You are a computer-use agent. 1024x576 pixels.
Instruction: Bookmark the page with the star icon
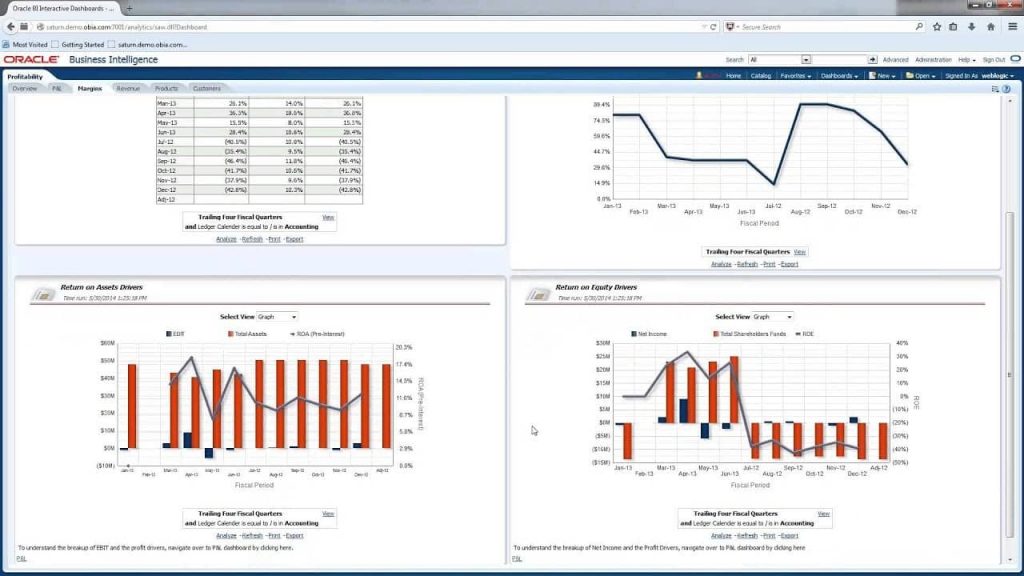[937, 27]
